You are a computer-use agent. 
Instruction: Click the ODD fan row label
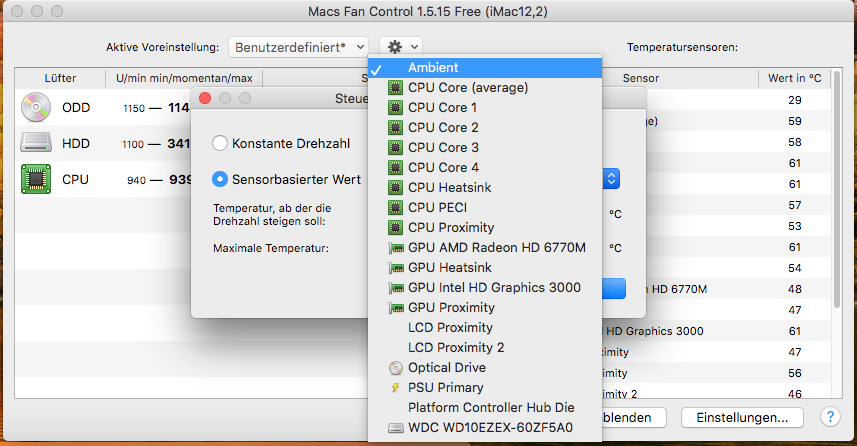click(x=76, y=108)
